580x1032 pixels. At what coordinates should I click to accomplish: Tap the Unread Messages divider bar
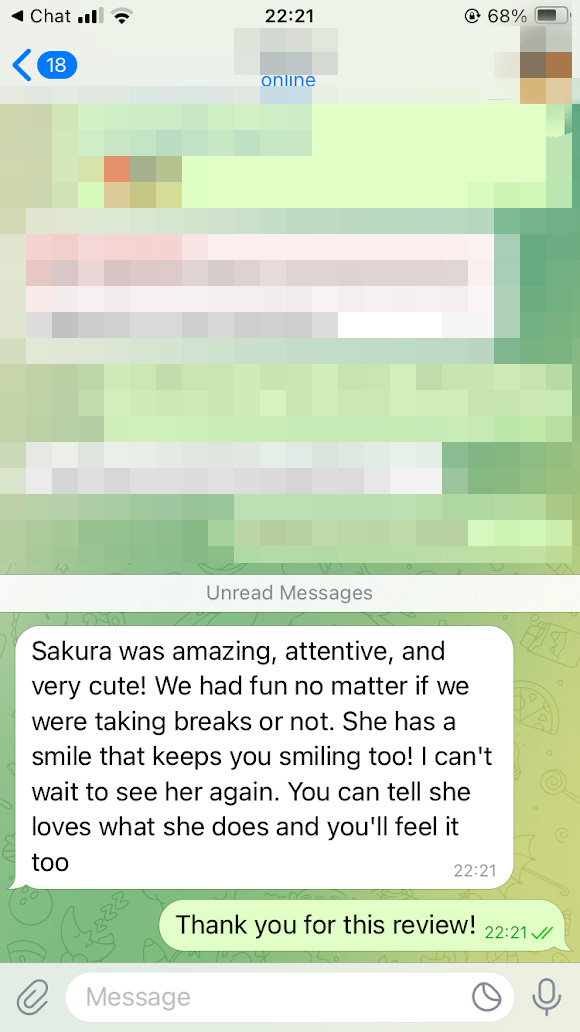[290, 593]
